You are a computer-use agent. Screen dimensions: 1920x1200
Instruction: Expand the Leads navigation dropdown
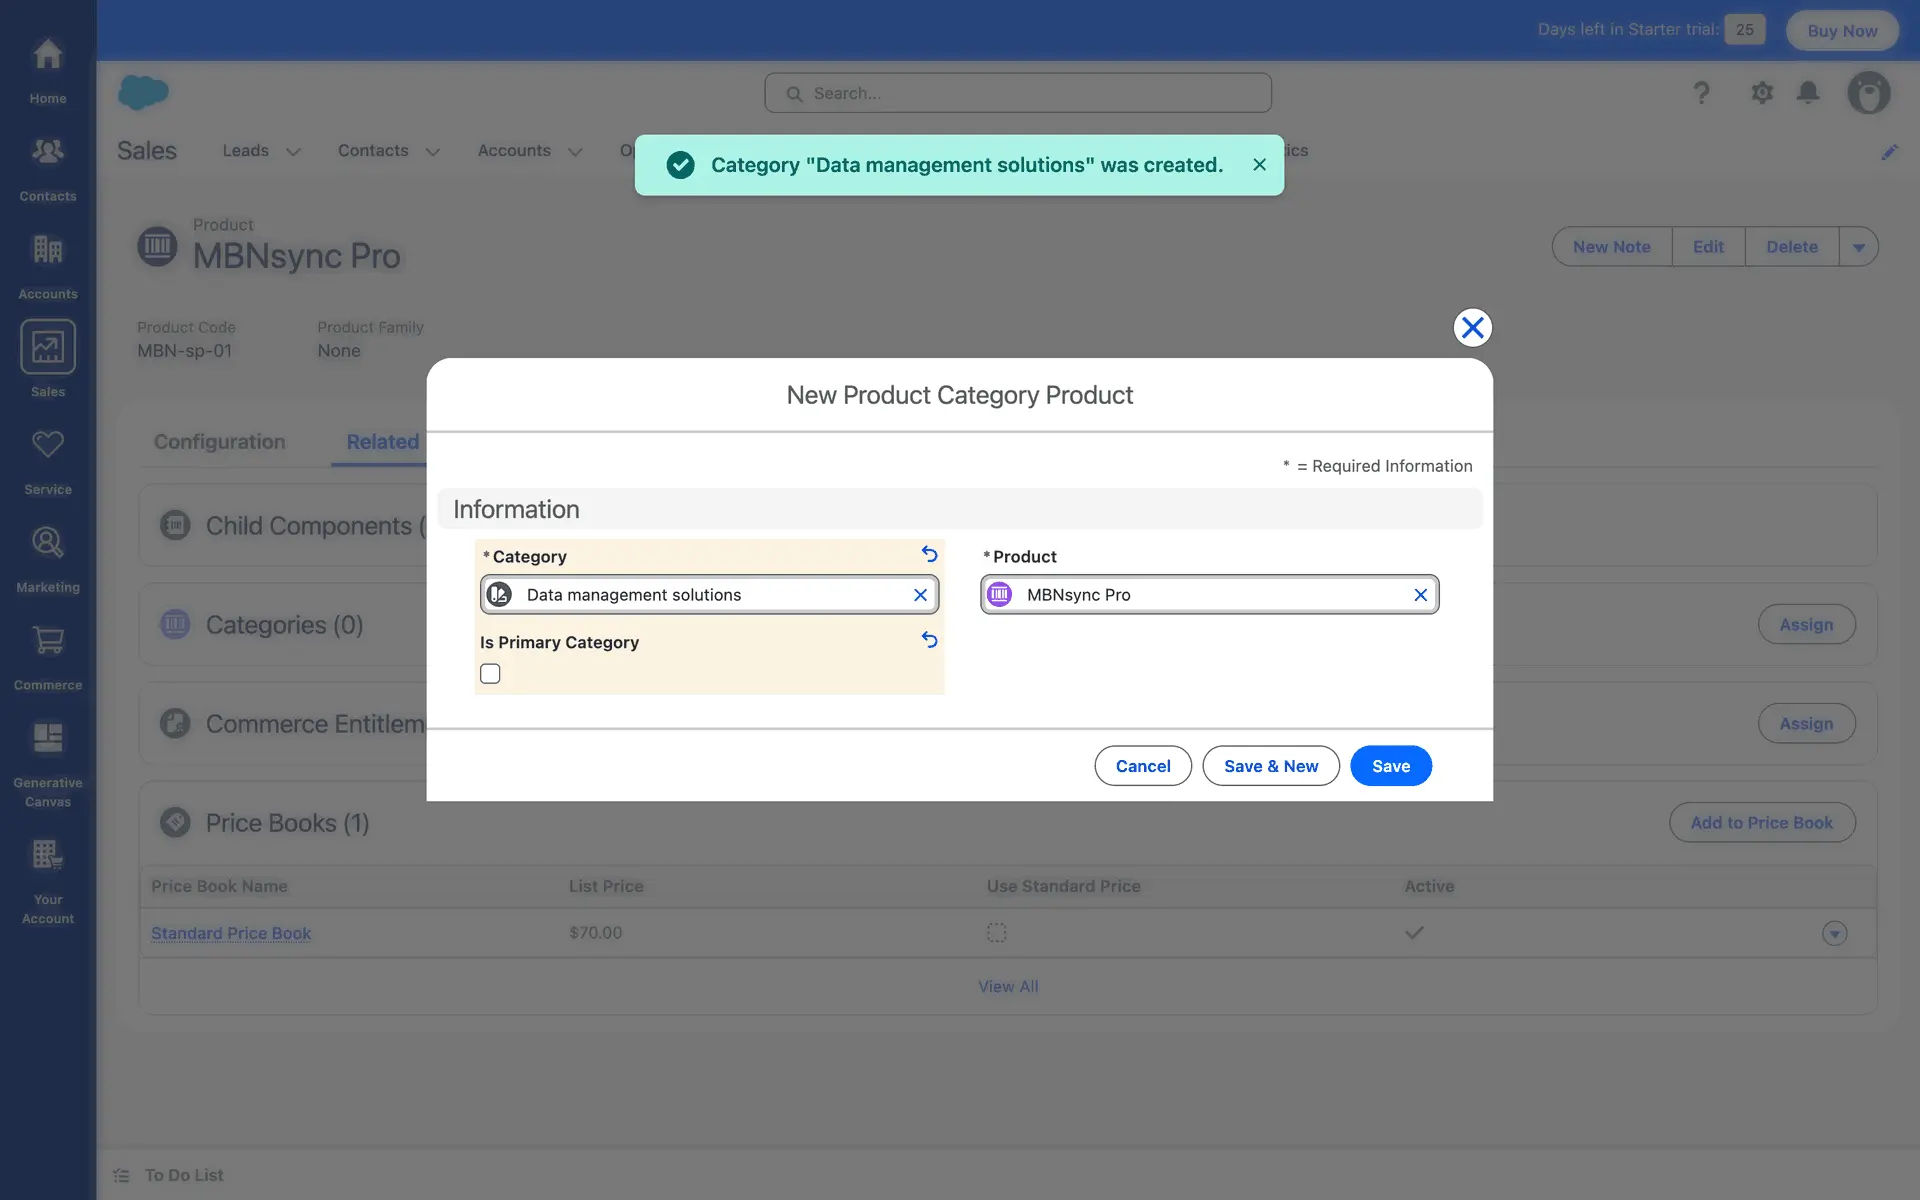pyautogui.click(x=293, y=152)
